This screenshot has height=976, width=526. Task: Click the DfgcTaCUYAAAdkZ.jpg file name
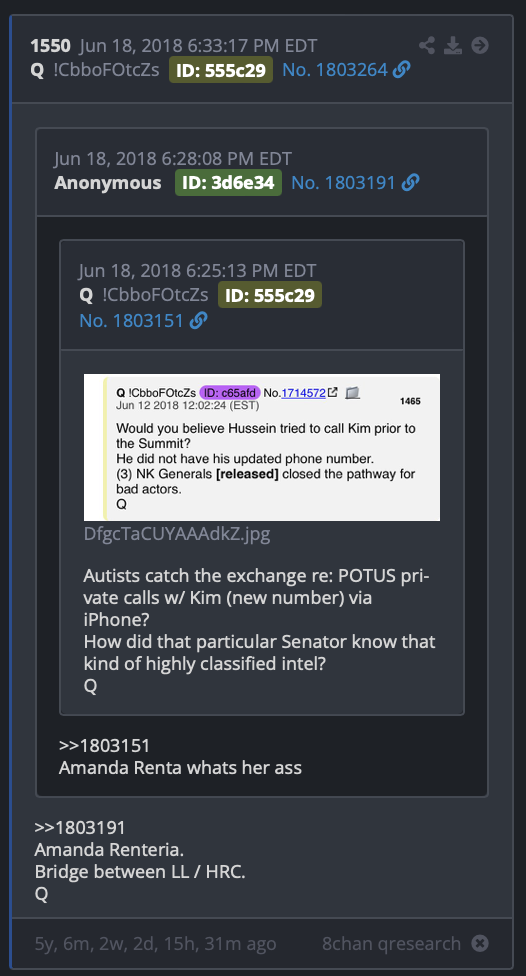[x=177, y=534]
